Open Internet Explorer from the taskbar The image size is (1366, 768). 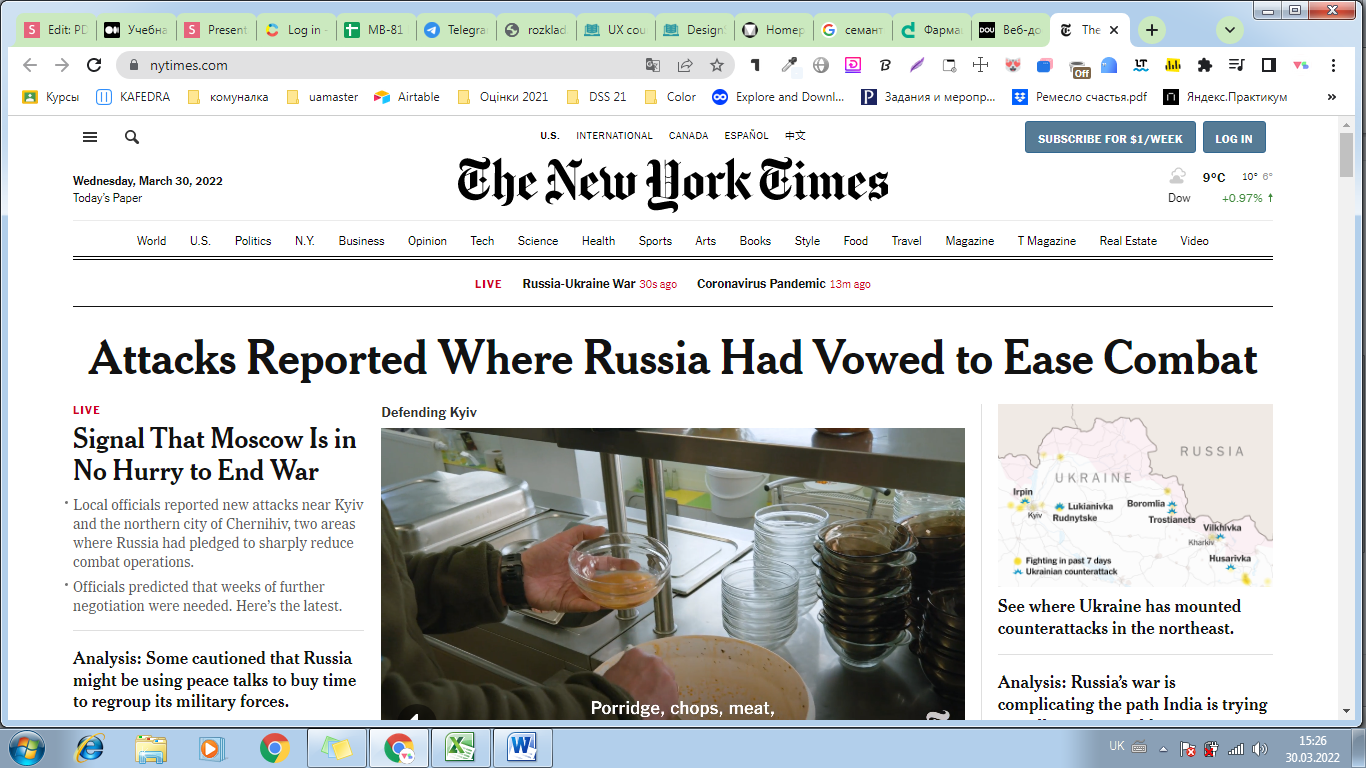pos(90,747)
